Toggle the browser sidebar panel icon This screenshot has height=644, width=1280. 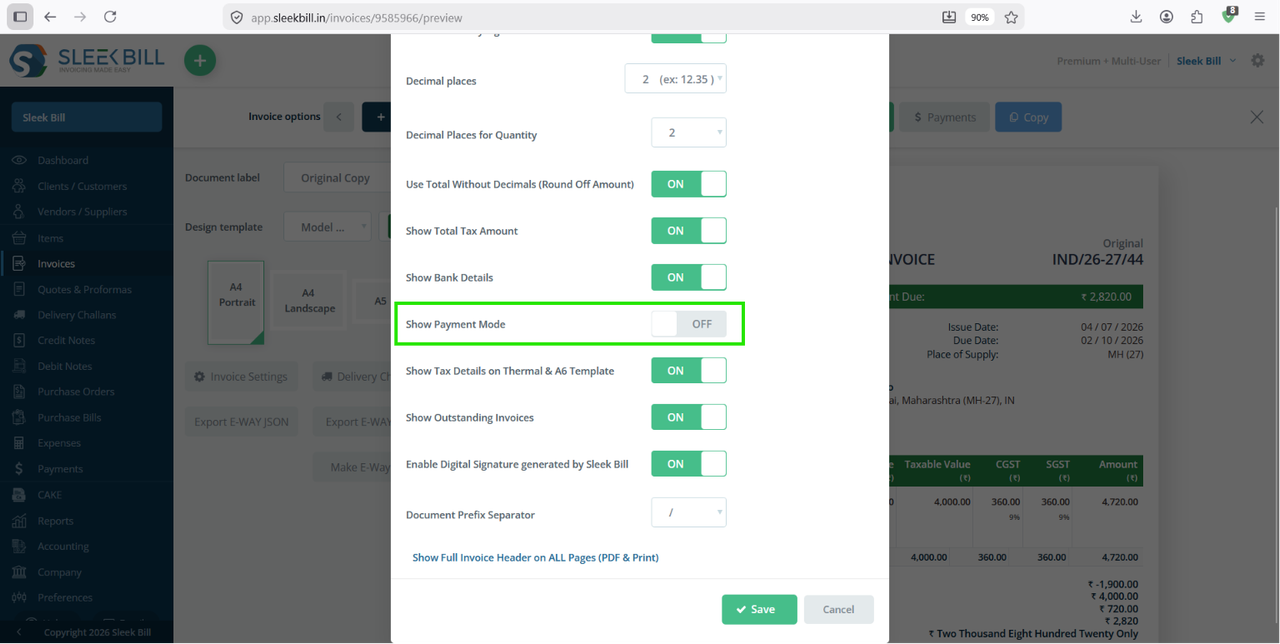tap(20, 17)
